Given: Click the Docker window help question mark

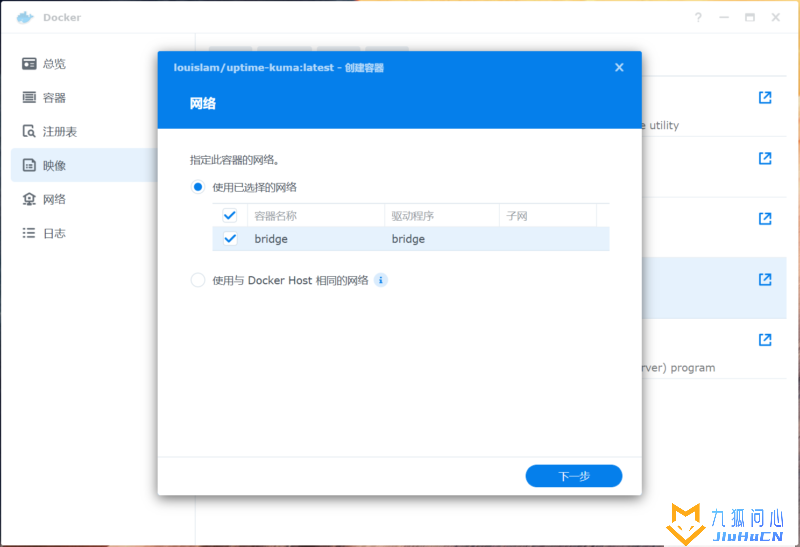Looking at the screenshot, I should coord(698,17).
